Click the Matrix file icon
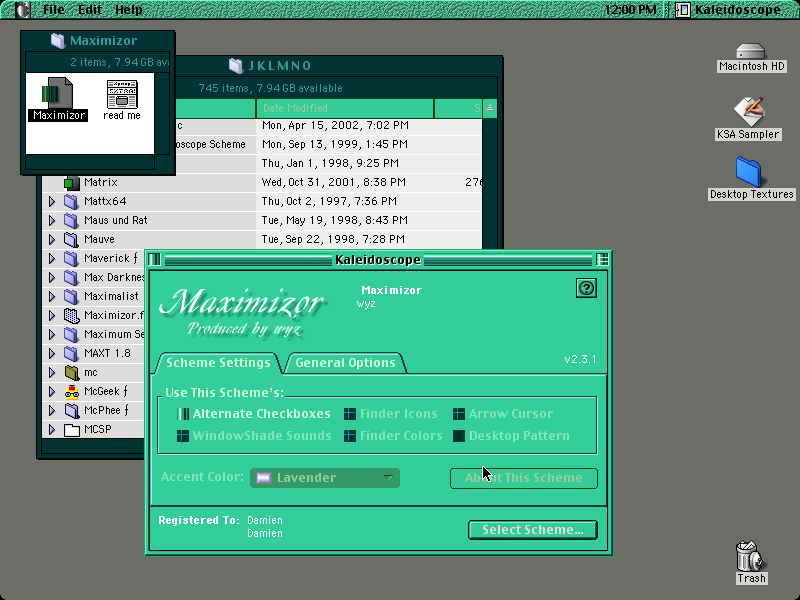This screenshot has height=600, width=800. click(72, 183)
